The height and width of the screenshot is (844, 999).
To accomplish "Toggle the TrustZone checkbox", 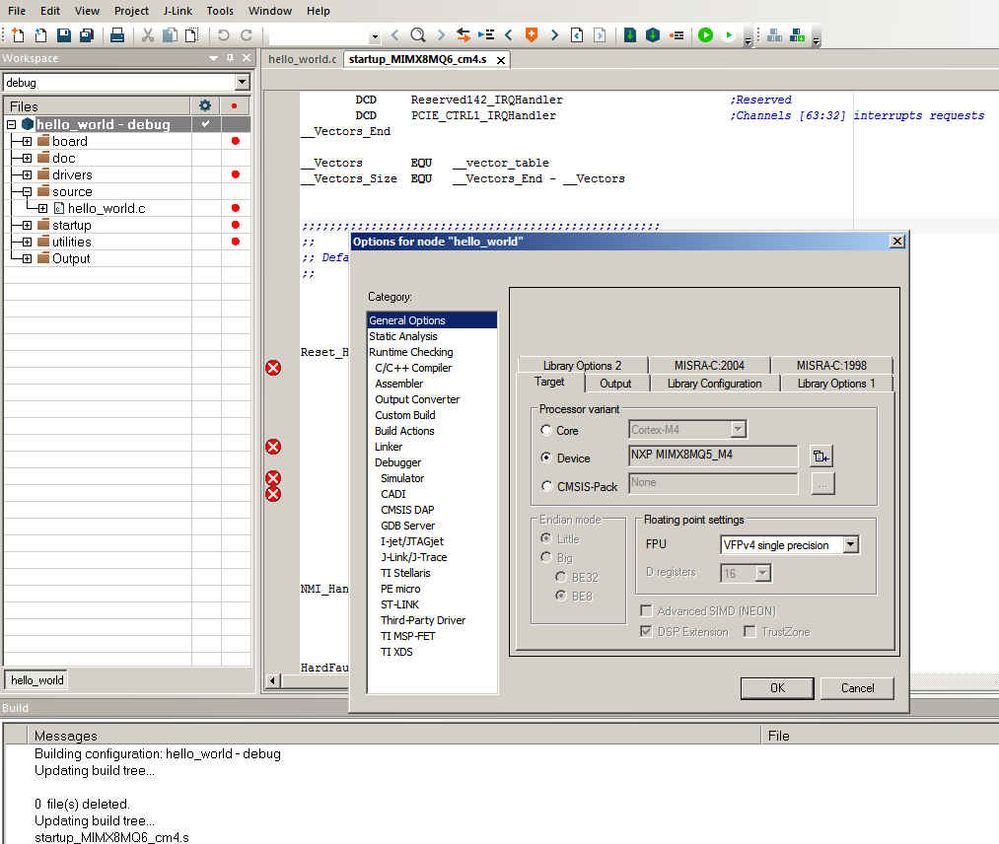I will 750,631.
